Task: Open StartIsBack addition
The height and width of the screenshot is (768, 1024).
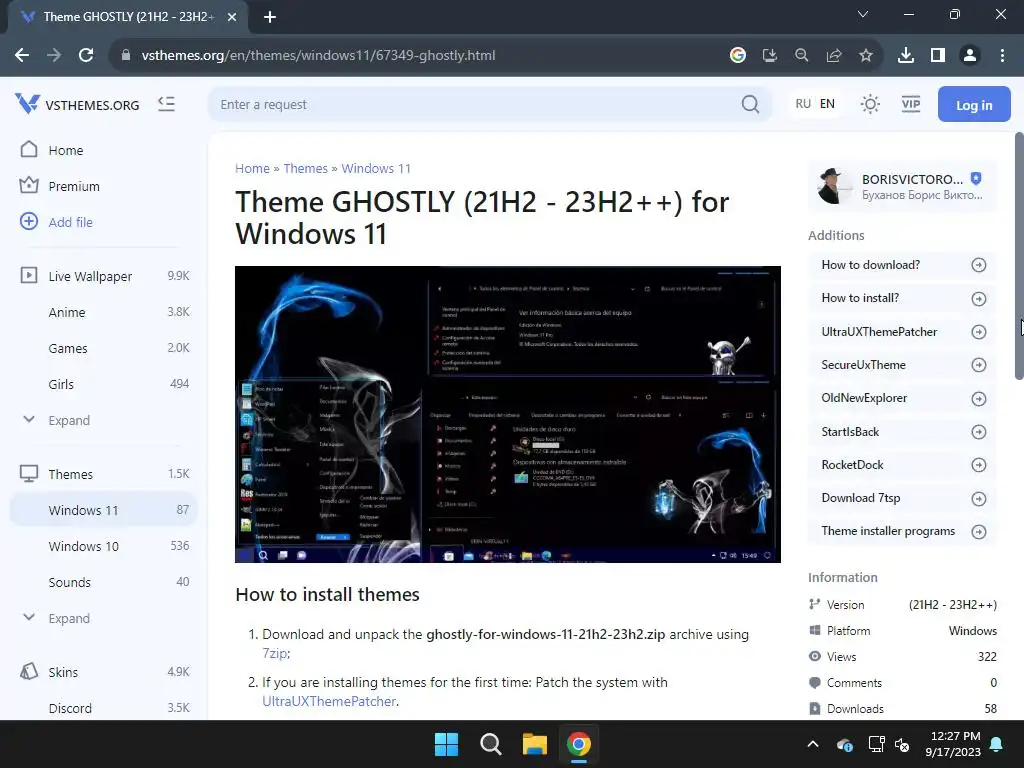Action: (902, 432)
